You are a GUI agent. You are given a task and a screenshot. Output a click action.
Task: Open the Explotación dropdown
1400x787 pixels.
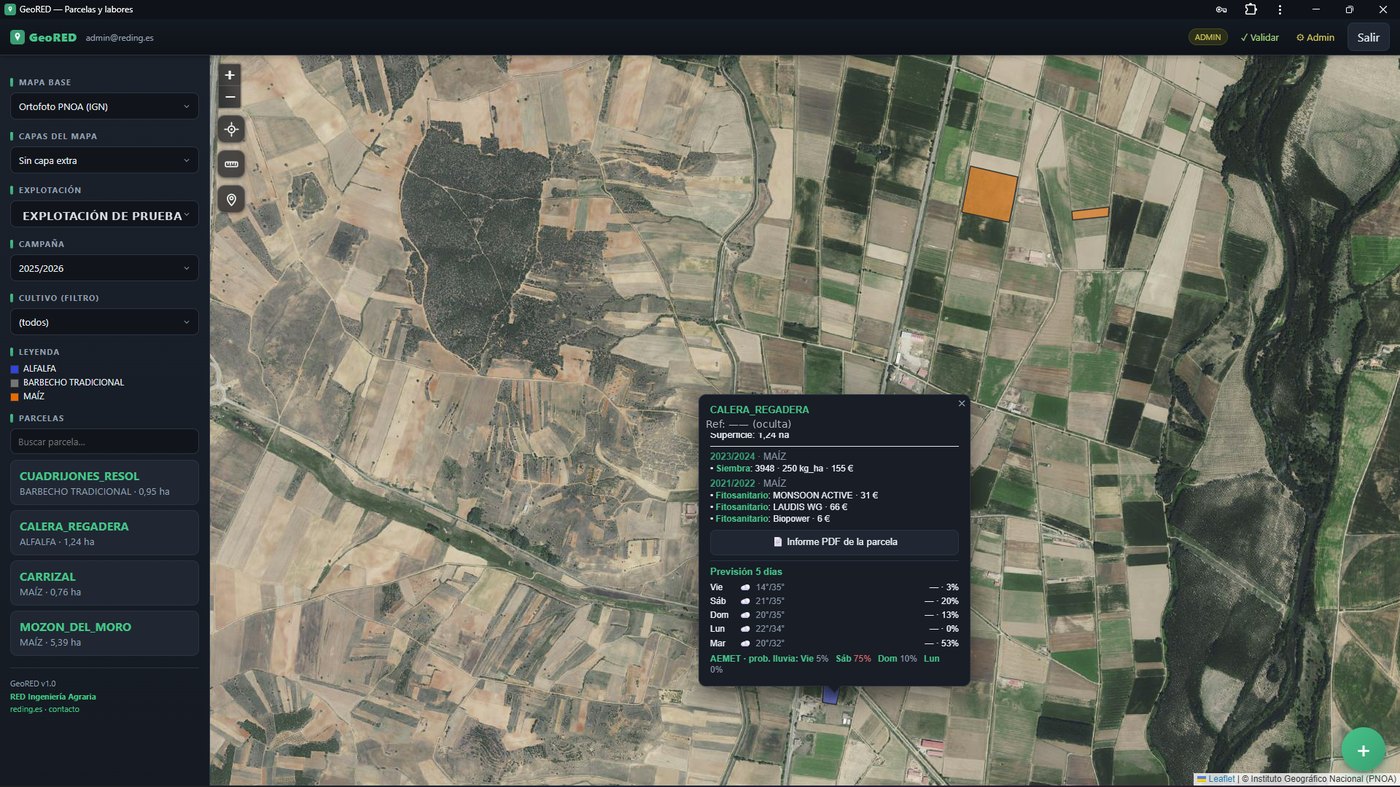click(x=104, y=215)
